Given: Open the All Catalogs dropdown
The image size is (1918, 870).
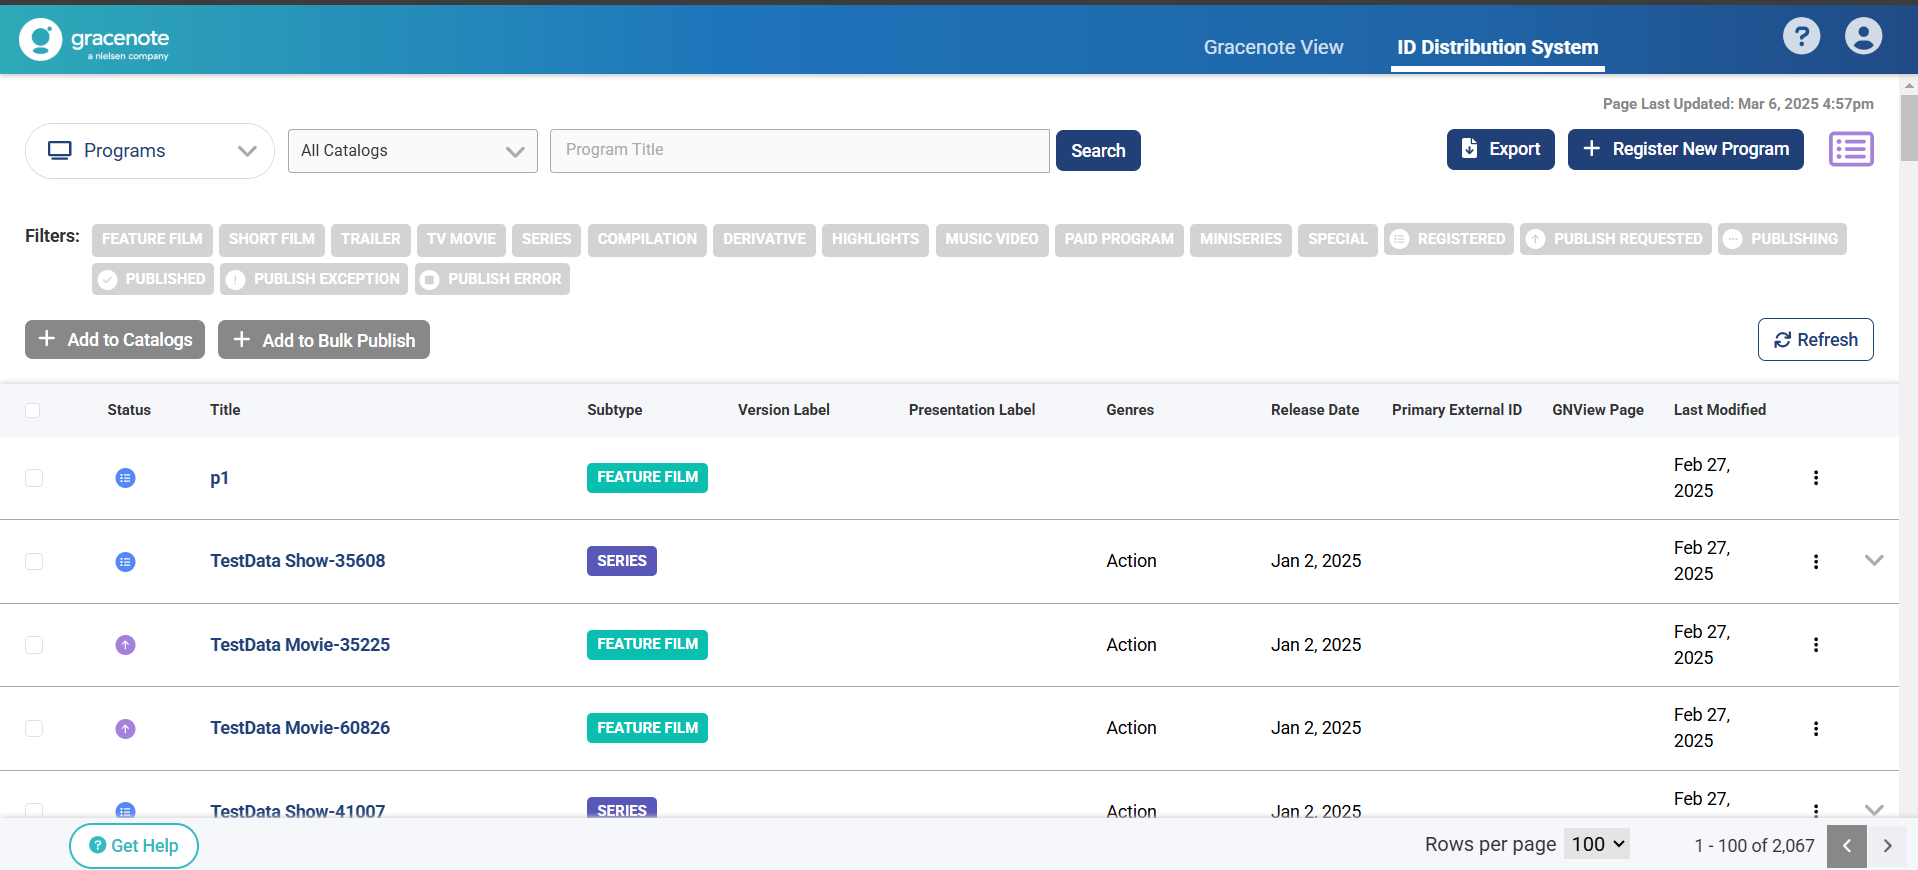Looking at the screenshot, I should (412, 151).
